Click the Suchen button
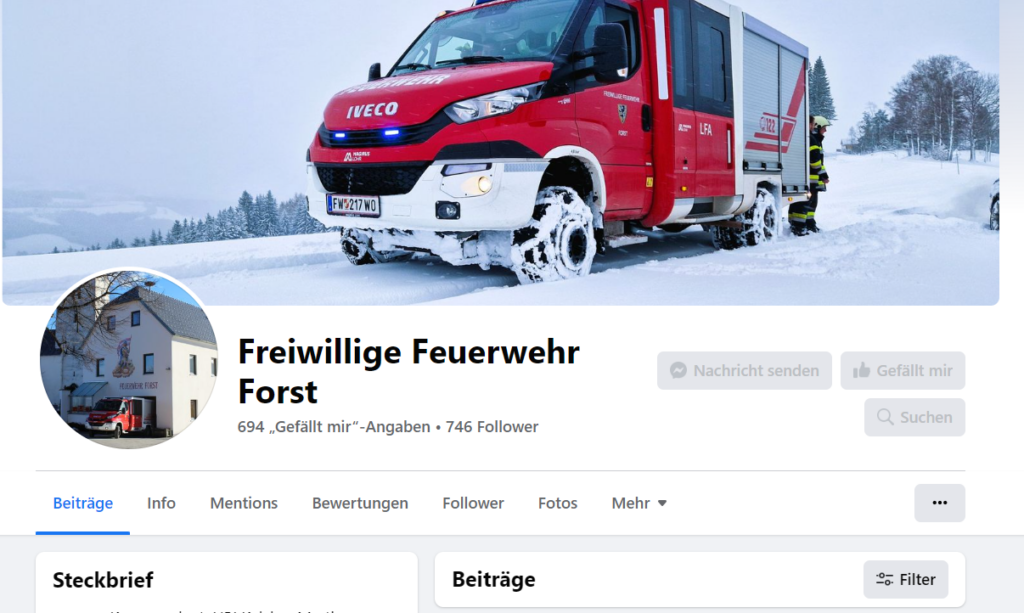 tap(914, 417)
